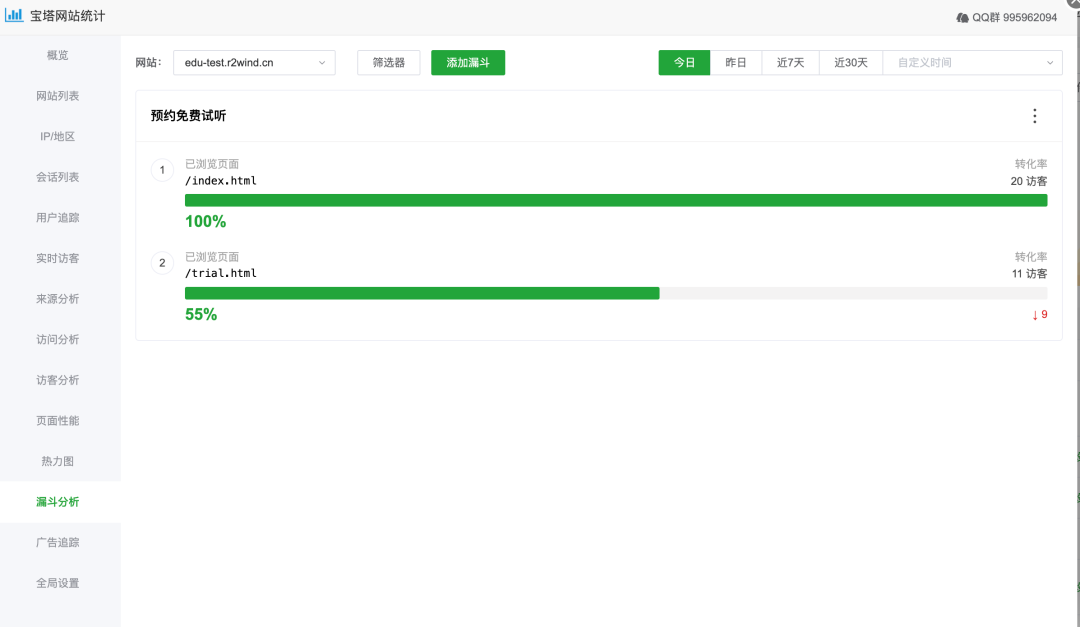Click the 20 访客 visitor count
Image resolution: width=1080 pixels, height=627 pixels.
pyautogui.click(x=1028, y=181)
